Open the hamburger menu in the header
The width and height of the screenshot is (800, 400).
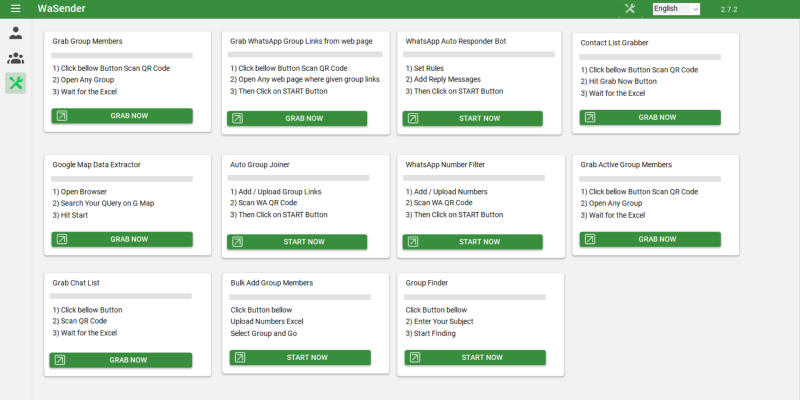pyautogui.click(x=16, y=9)
